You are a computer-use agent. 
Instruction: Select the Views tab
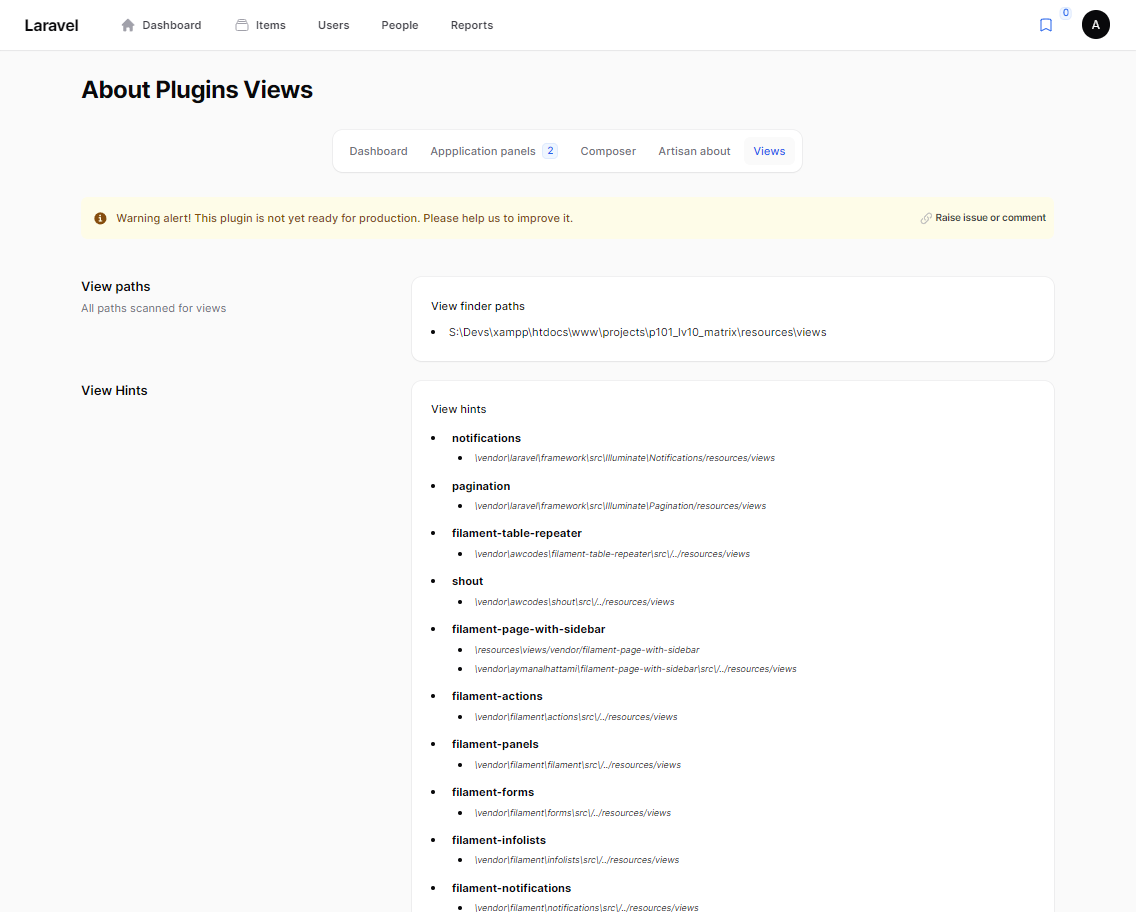tap(769, 151)
